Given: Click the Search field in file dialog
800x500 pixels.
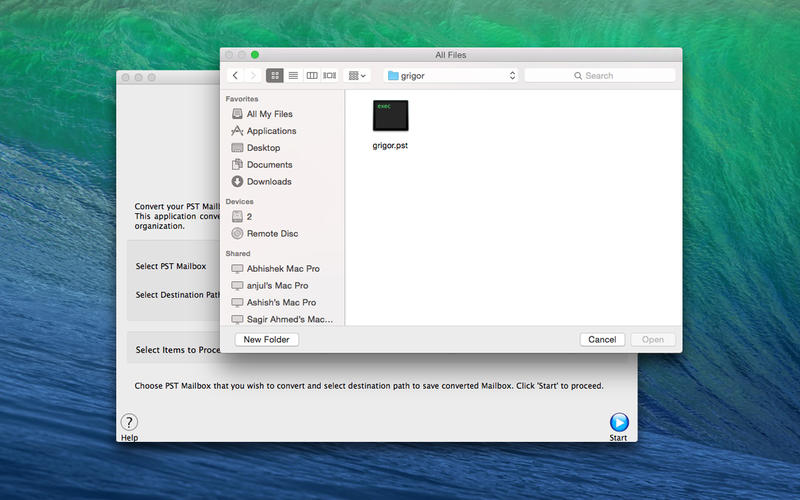Looking at the screenshot, I should click(x=600, y=76).
